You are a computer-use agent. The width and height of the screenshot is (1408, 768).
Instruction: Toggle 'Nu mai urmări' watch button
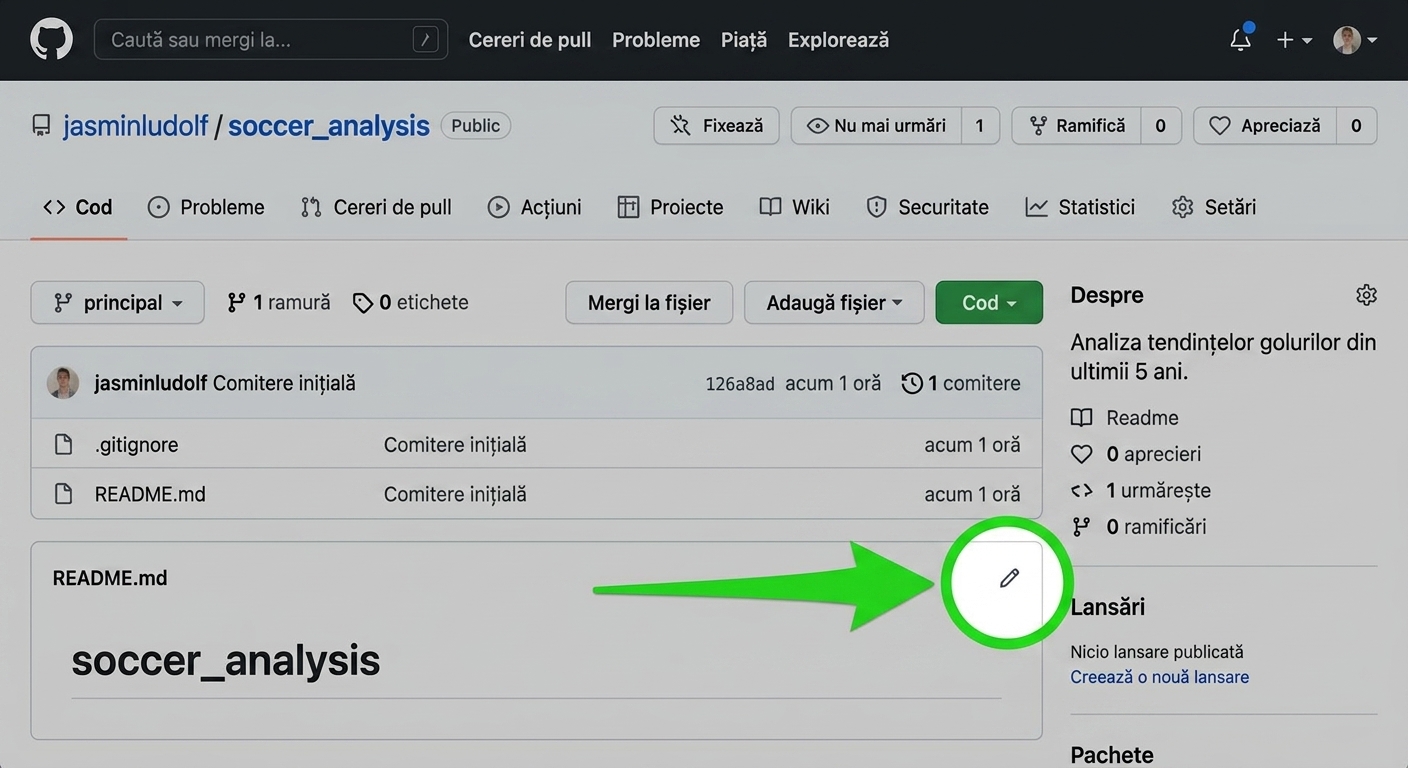click(x=877, y=126)
